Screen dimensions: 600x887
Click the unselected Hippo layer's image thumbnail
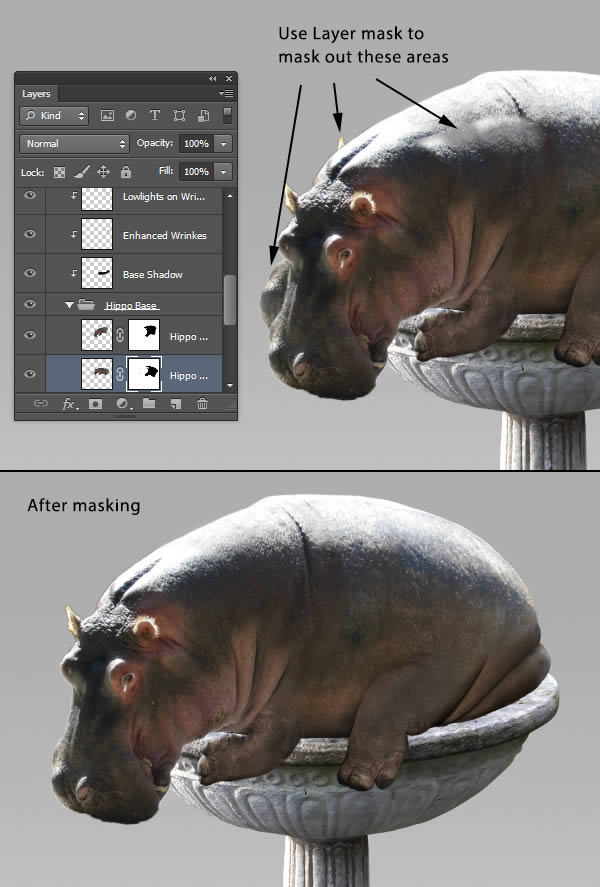[97, 335]
